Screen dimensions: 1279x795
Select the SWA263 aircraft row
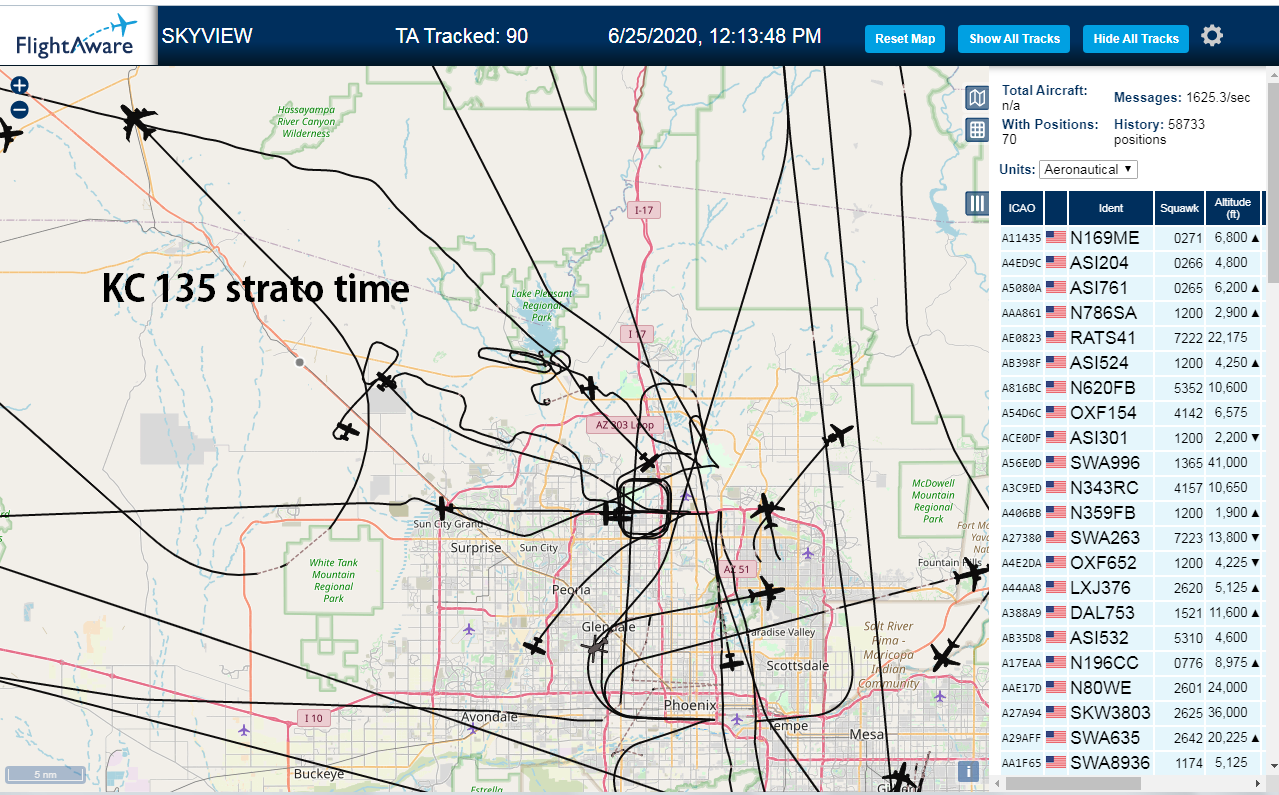(x=1131, y=538)
